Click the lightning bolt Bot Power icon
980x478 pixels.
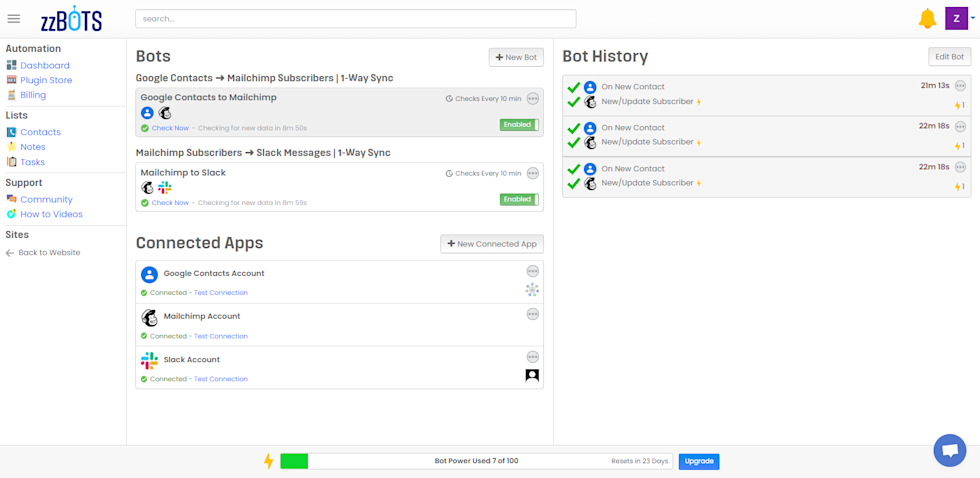(268, 461)
